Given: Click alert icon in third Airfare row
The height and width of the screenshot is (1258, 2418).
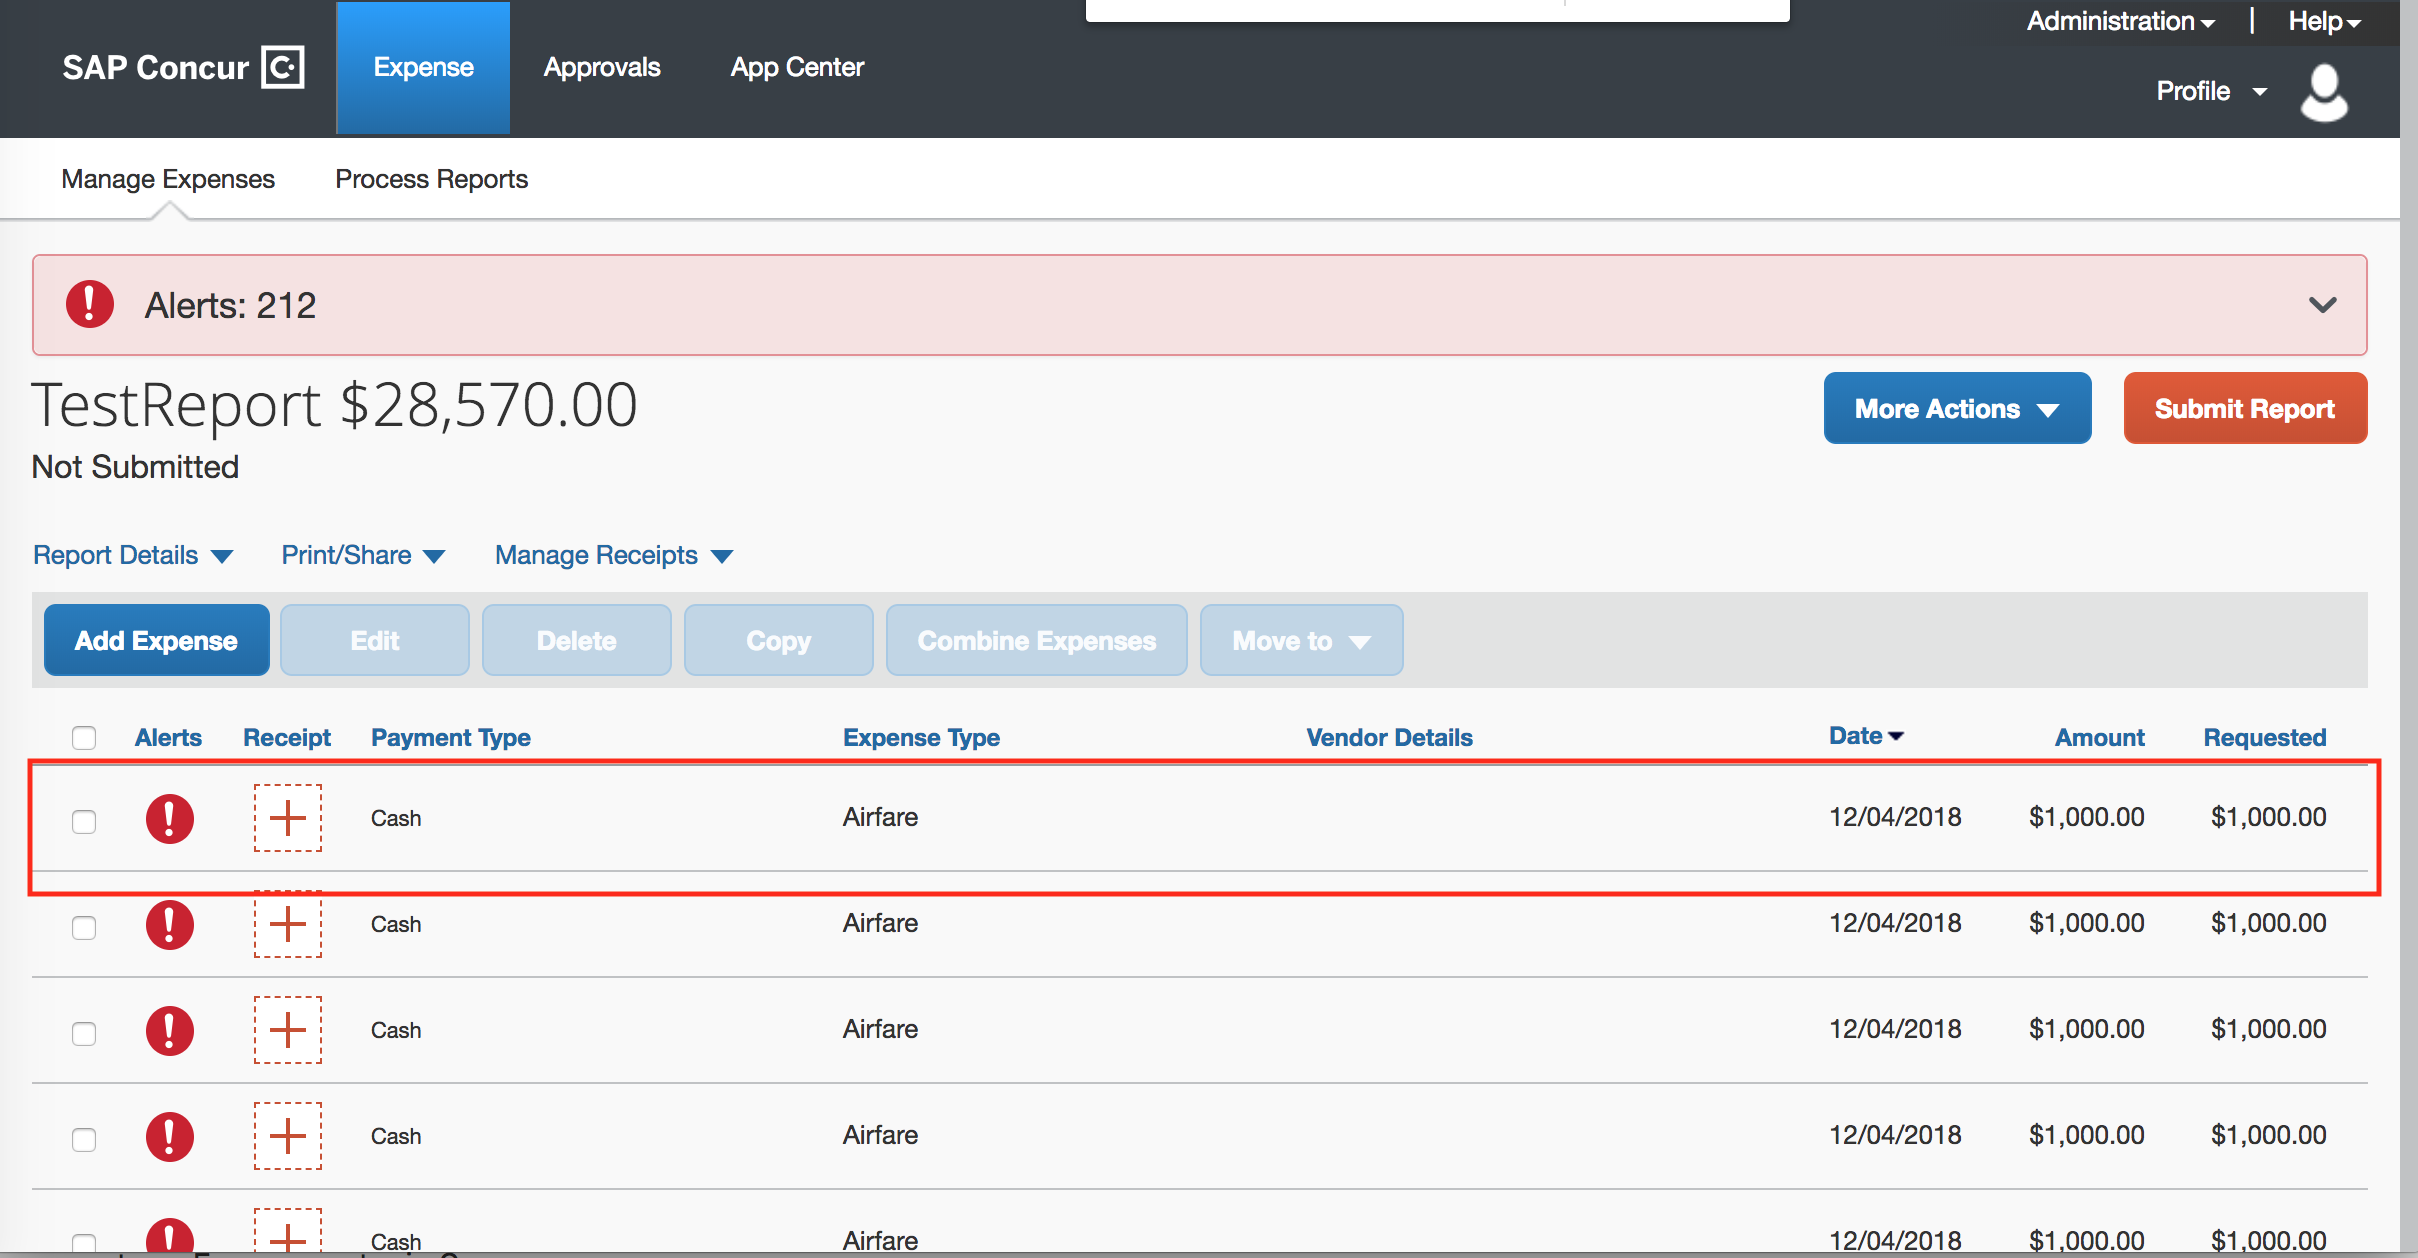Looking at the screenshot, I should (170, 1031).
